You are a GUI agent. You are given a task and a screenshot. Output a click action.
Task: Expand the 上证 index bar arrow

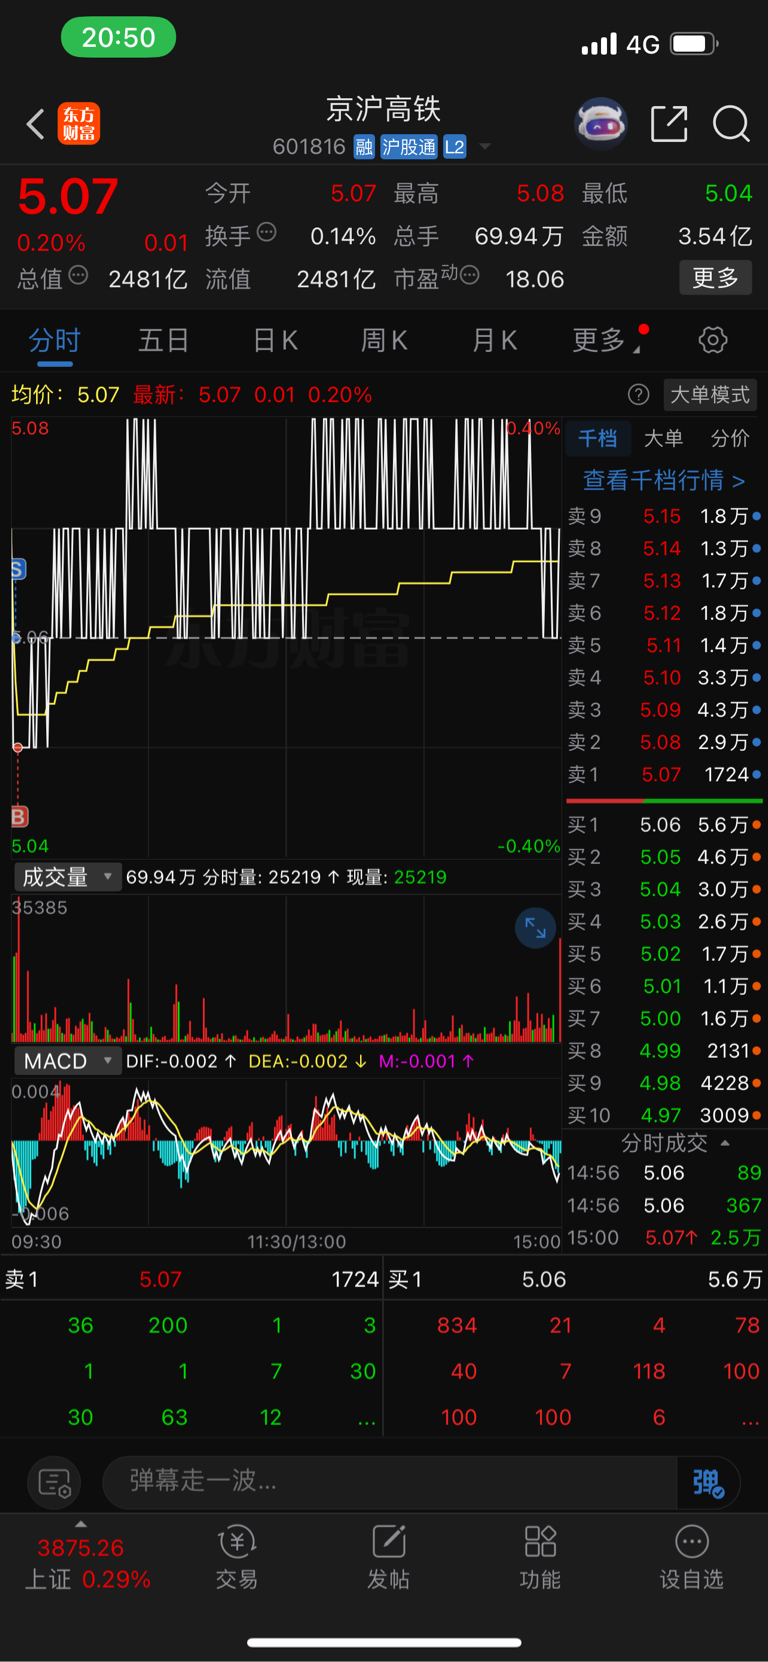(81, 1524)
